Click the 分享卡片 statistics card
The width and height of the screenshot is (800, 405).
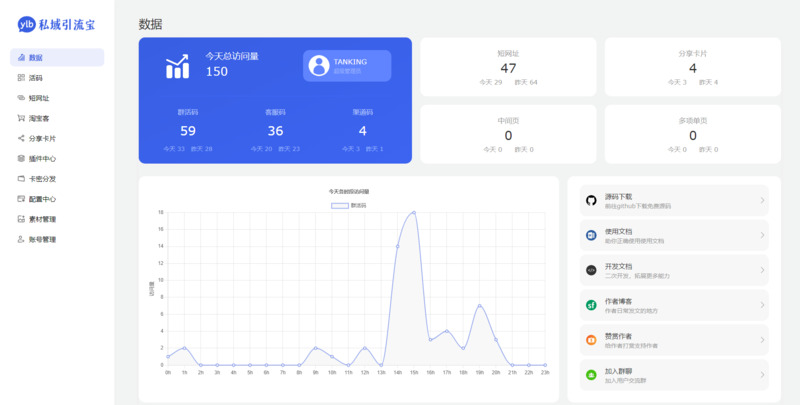pos(692,68)
